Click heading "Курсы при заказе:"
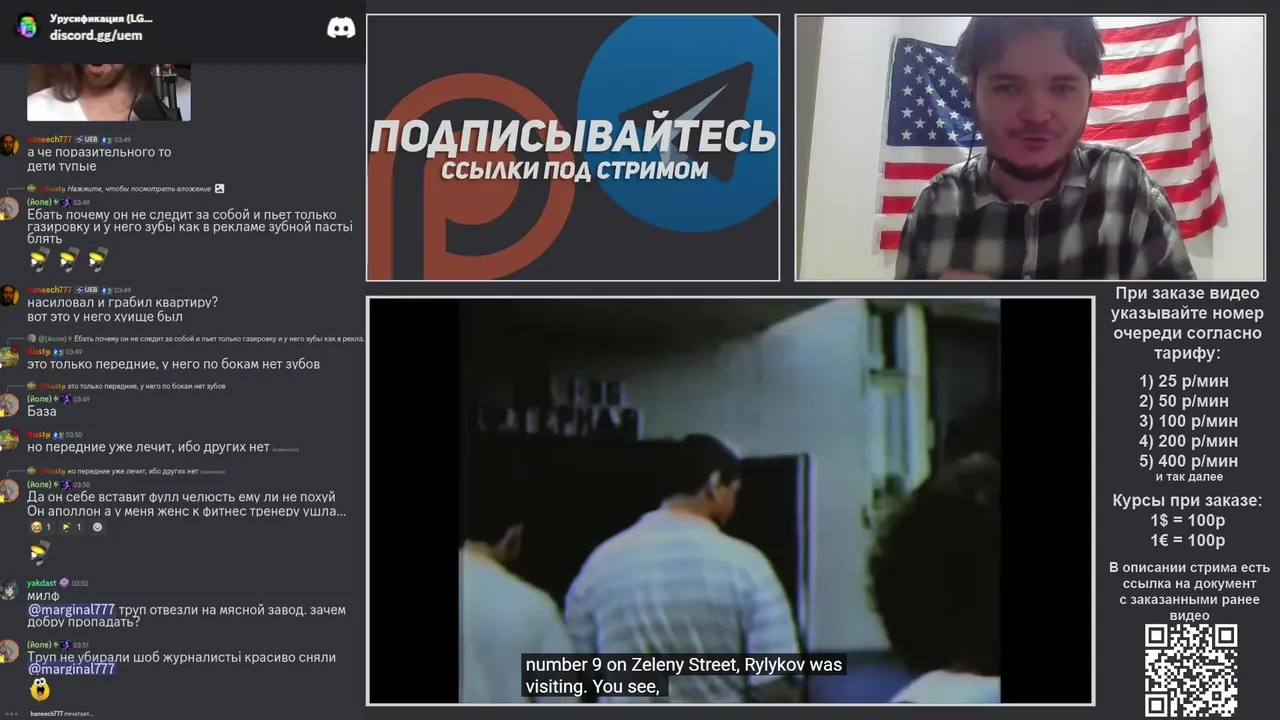The height and width of the screenshot is (720, 1280). coord(1187,500)
